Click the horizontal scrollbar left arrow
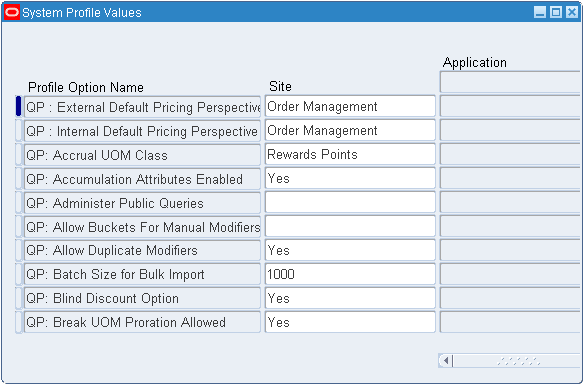The width and height of the screenshot is (585, 386). [x=445, y=361]
